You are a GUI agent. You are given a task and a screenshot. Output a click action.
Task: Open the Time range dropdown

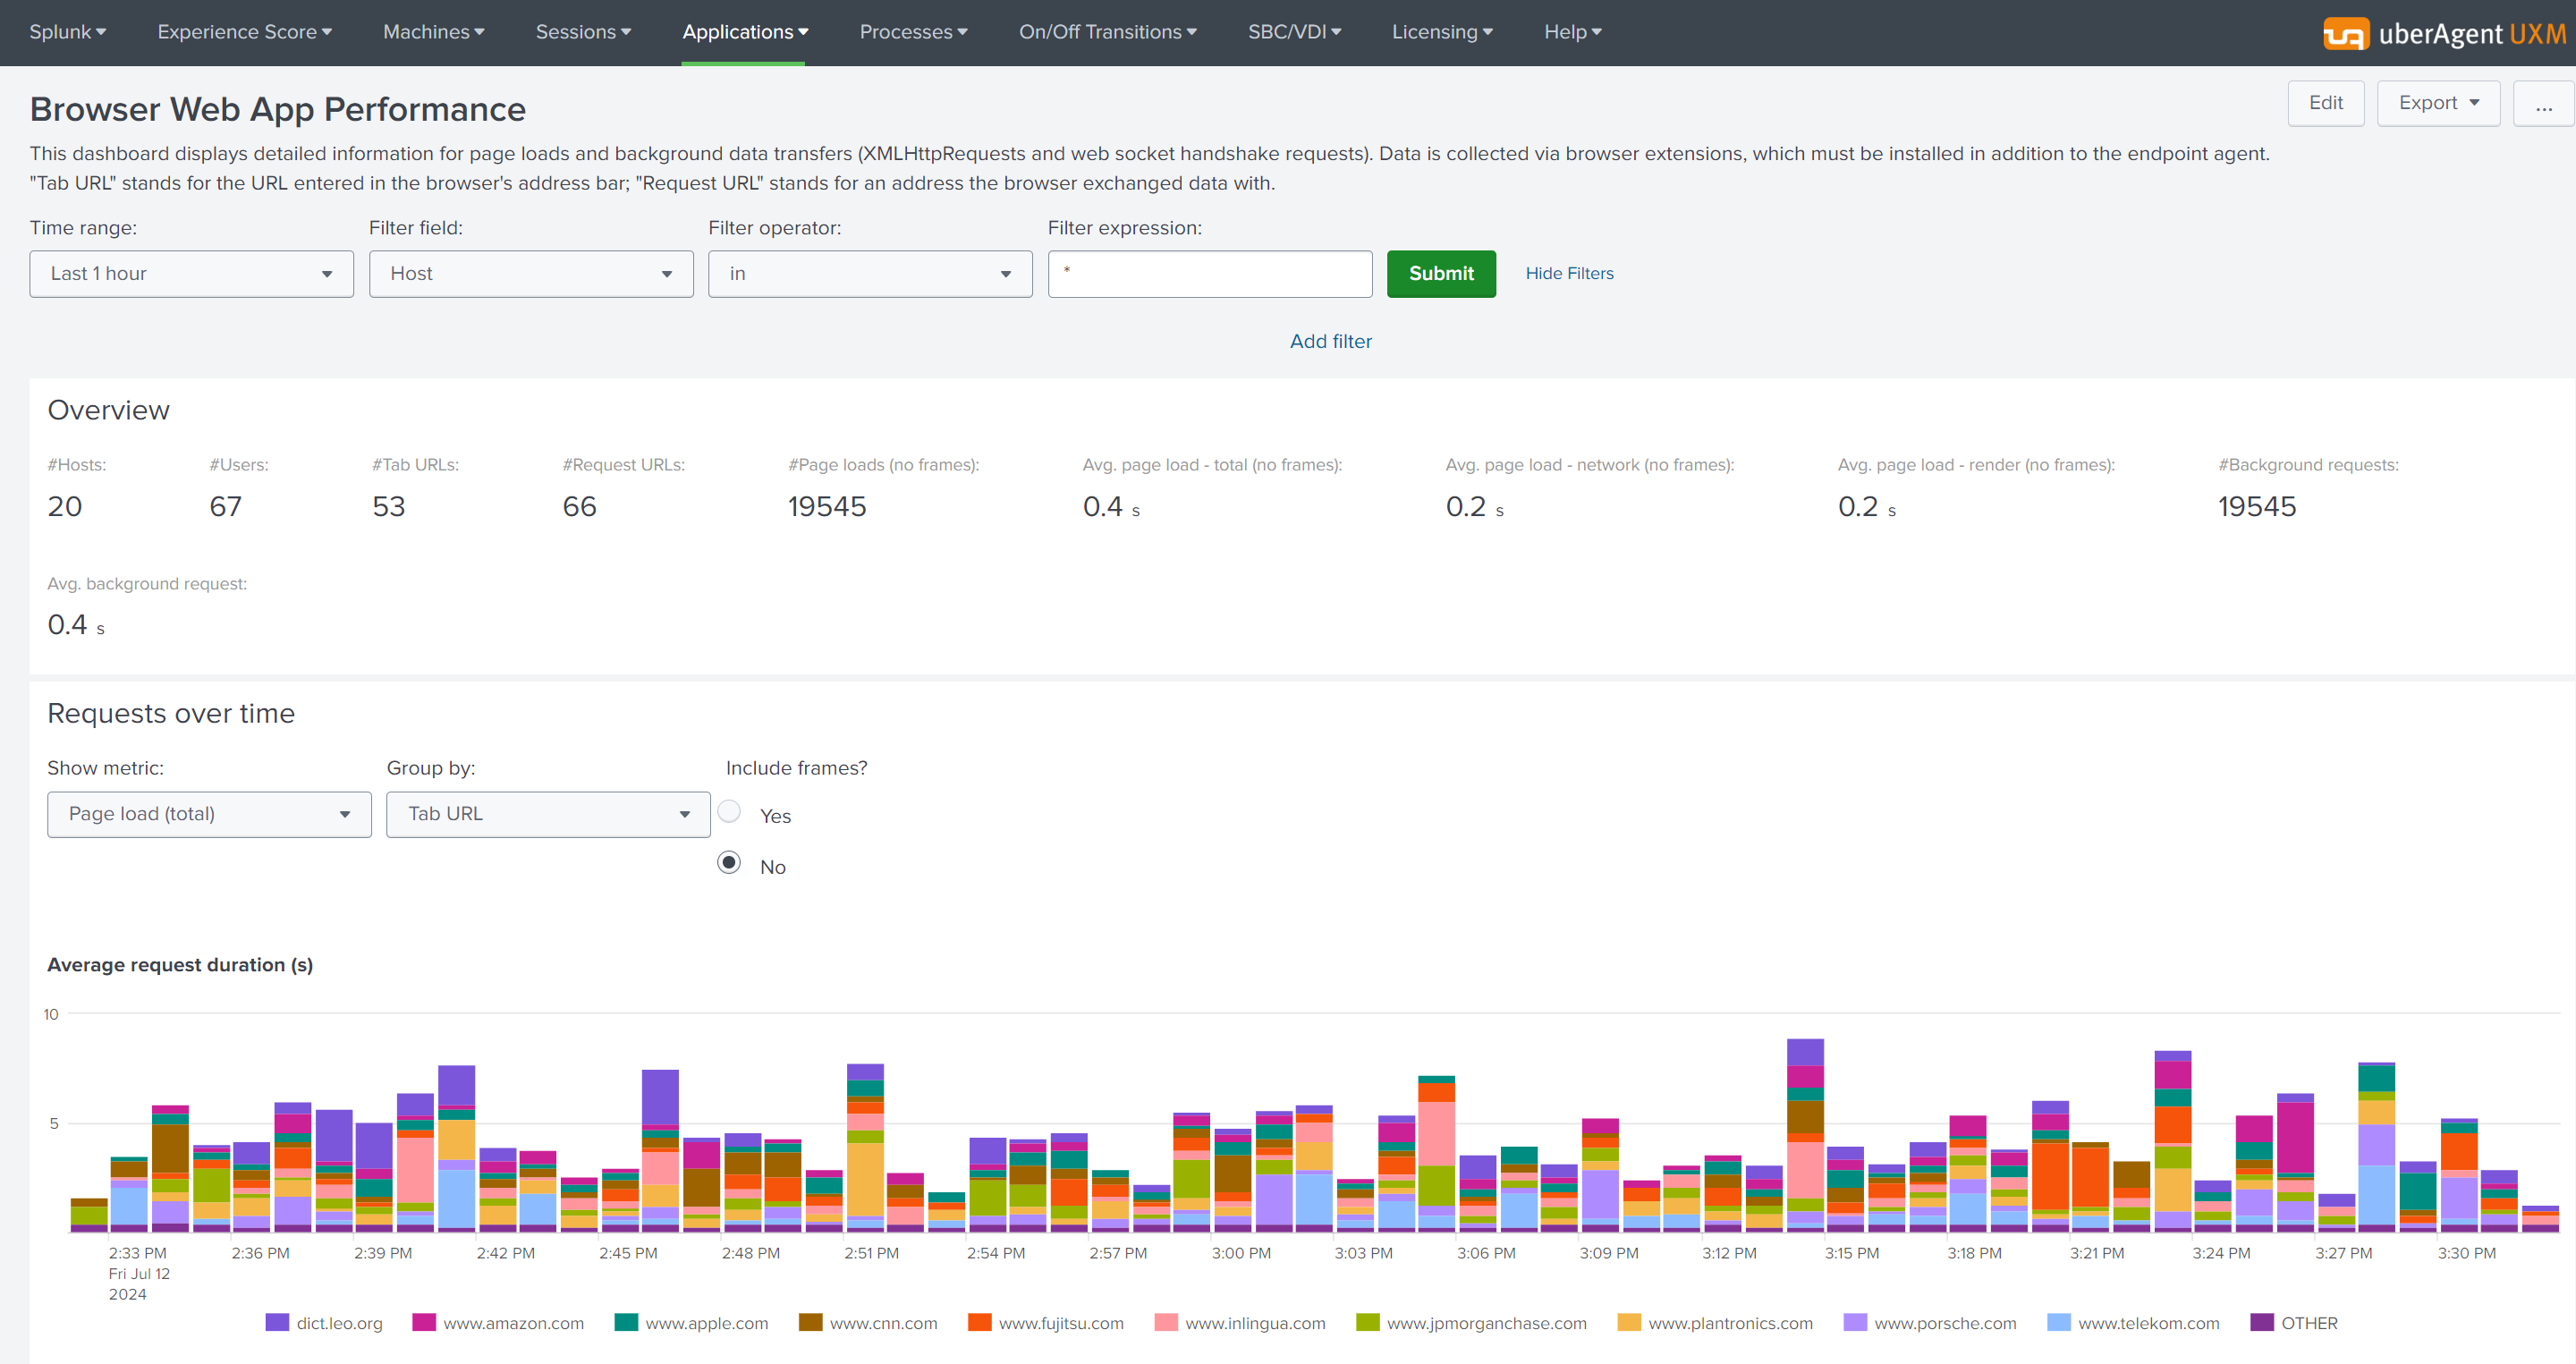click(x=191, y=274)
